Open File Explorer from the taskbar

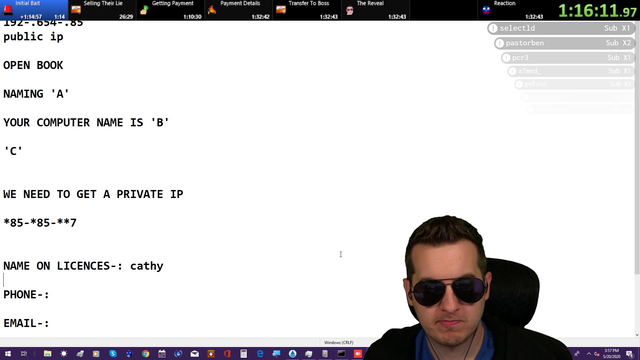pos(47,353)
